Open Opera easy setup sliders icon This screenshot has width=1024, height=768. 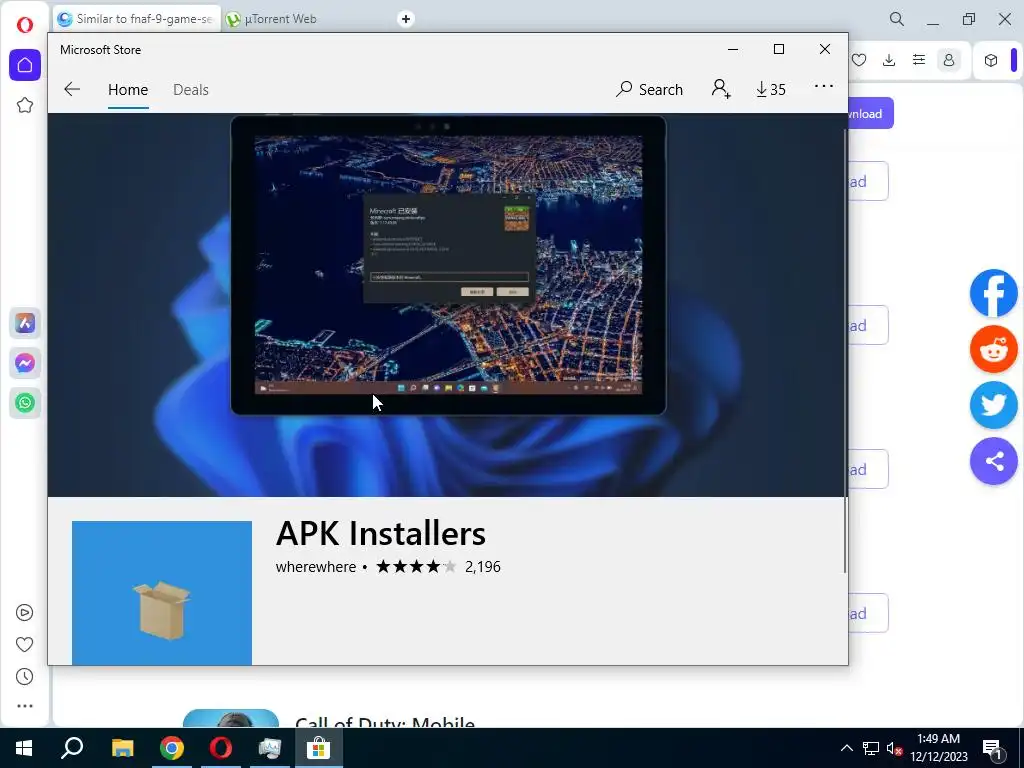coord(919,60)
